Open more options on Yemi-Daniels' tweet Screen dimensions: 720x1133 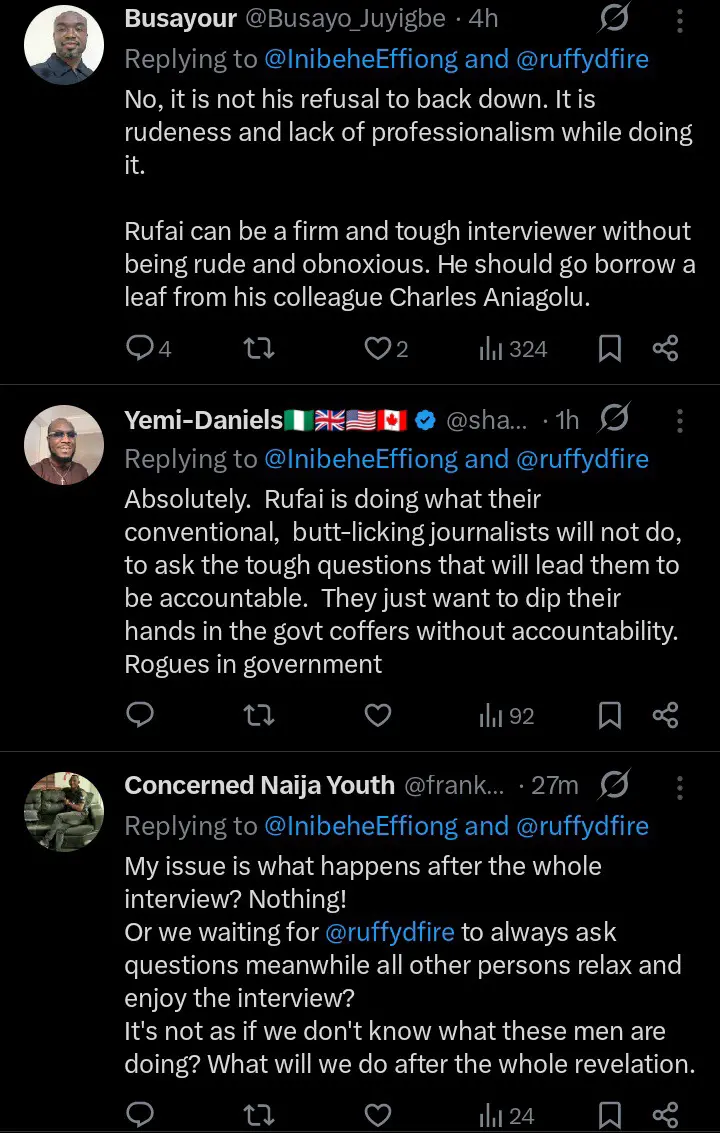679,421
